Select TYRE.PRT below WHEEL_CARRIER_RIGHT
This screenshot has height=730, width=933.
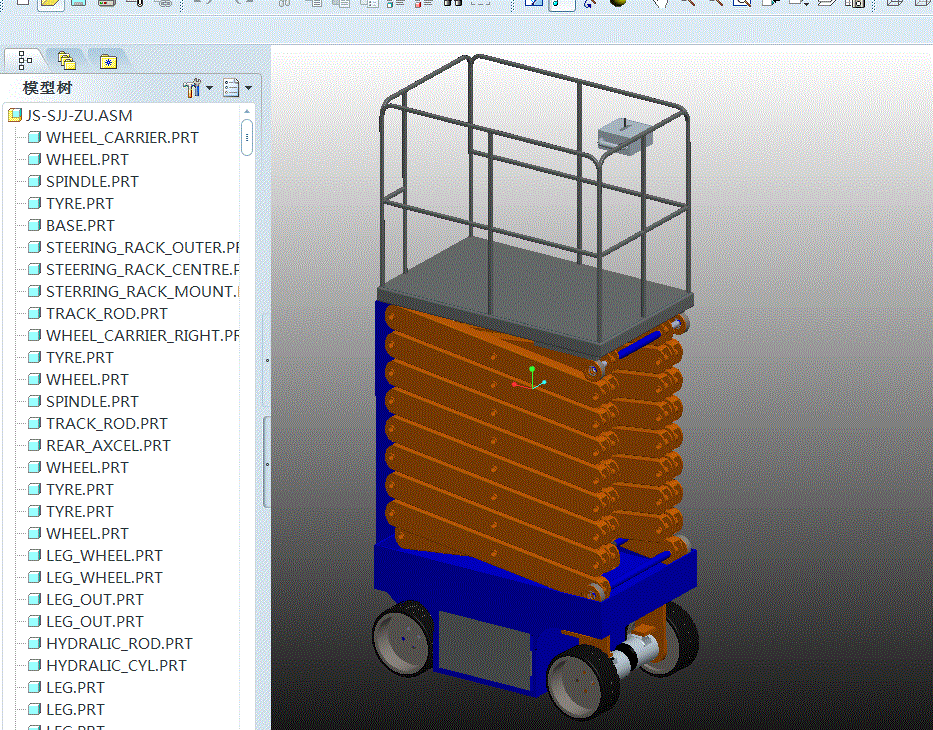point(71,358)
